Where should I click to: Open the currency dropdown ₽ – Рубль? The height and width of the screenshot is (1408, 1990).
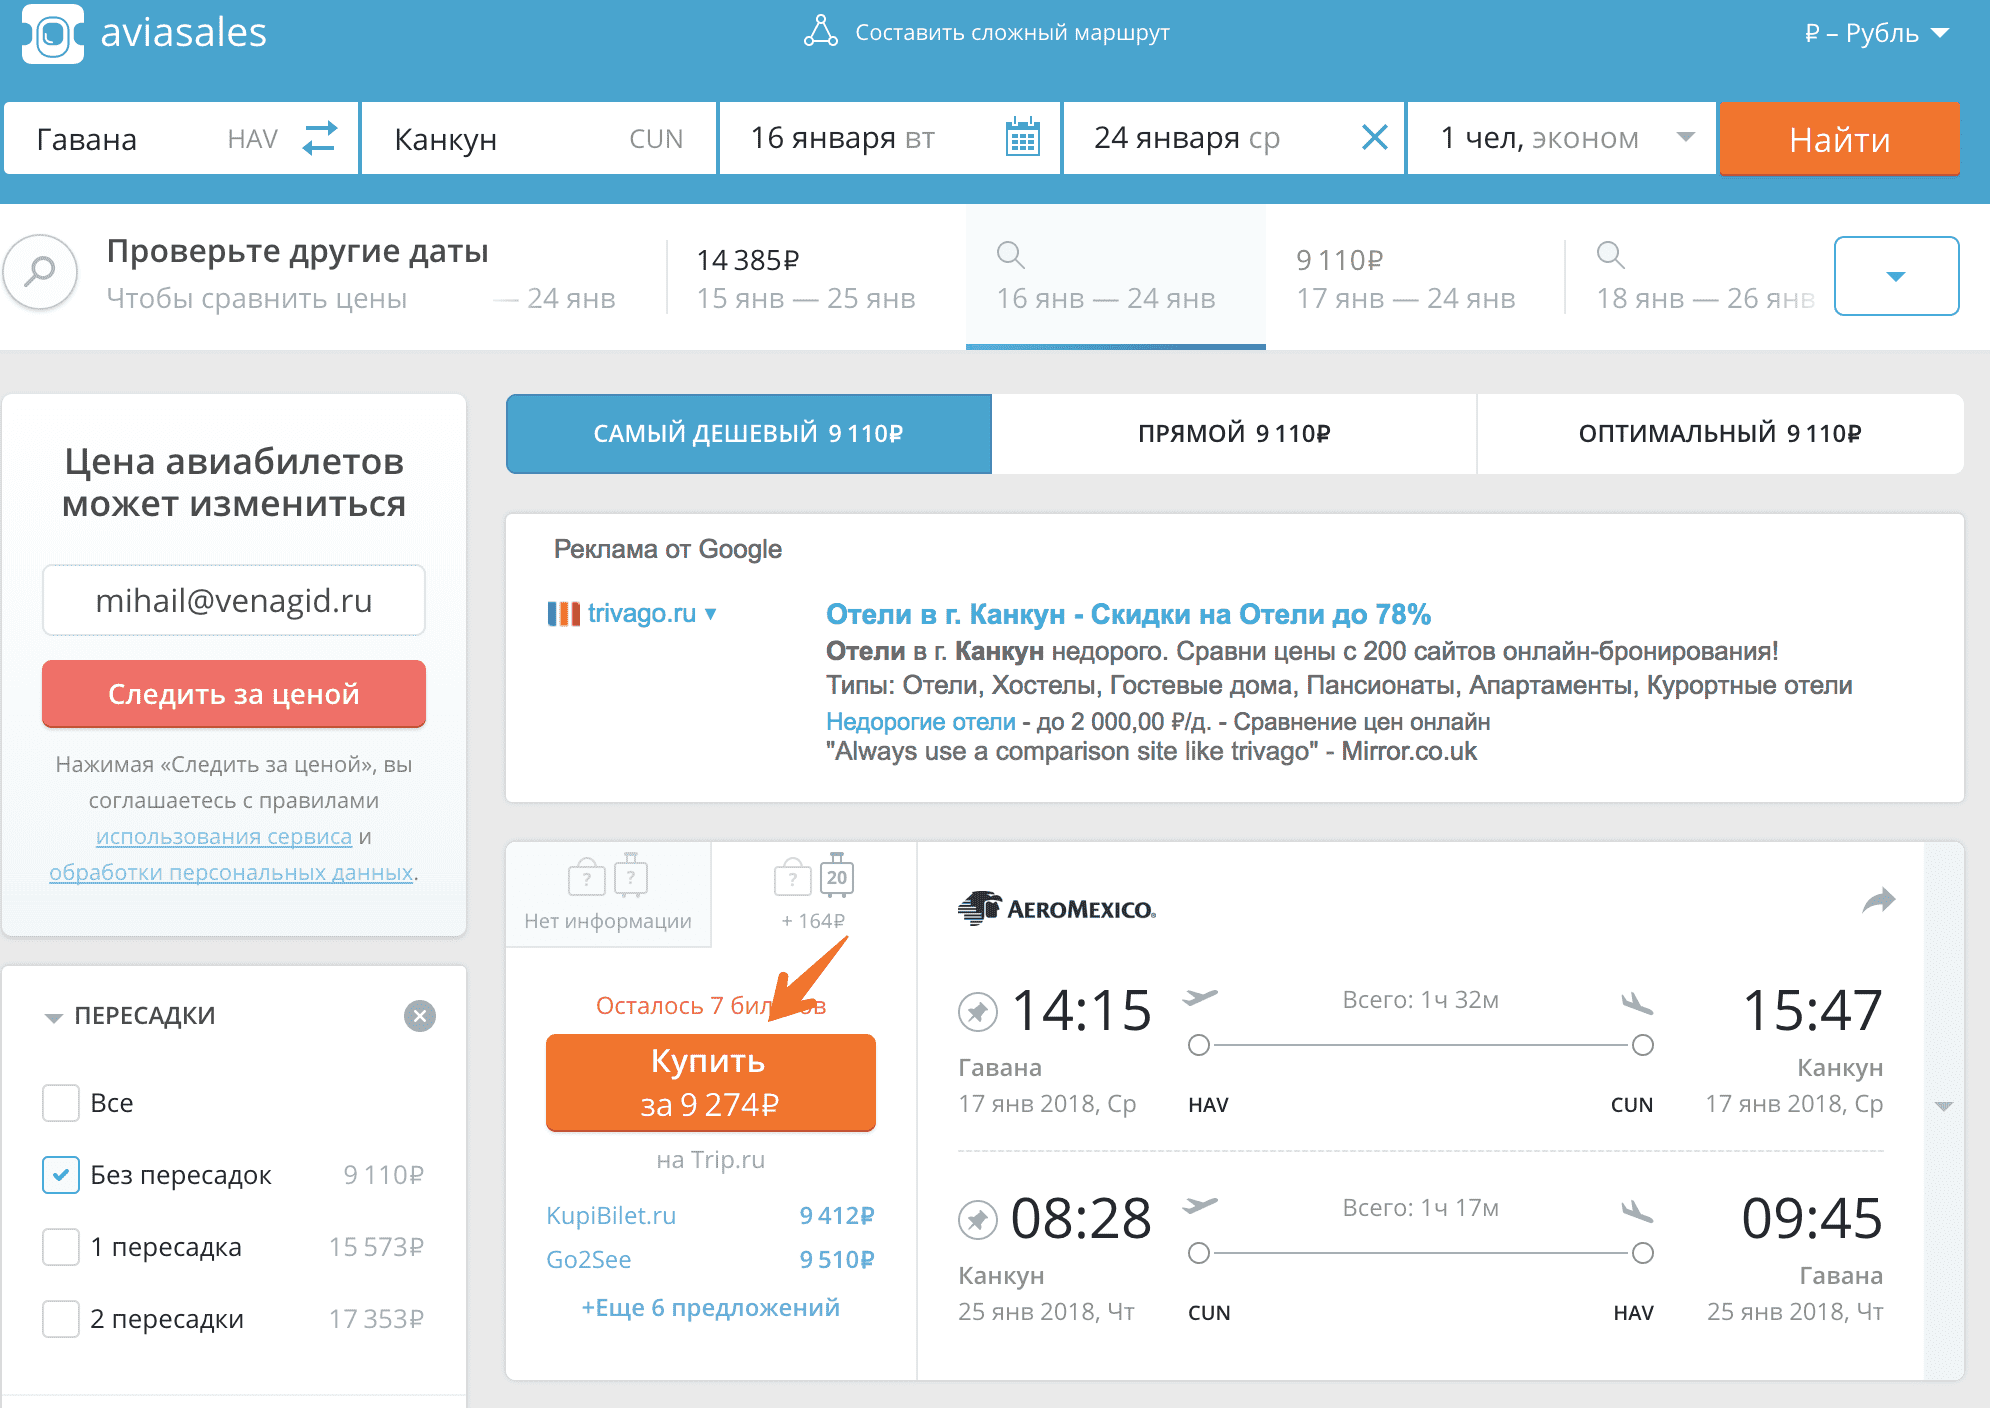point(1877,33)
